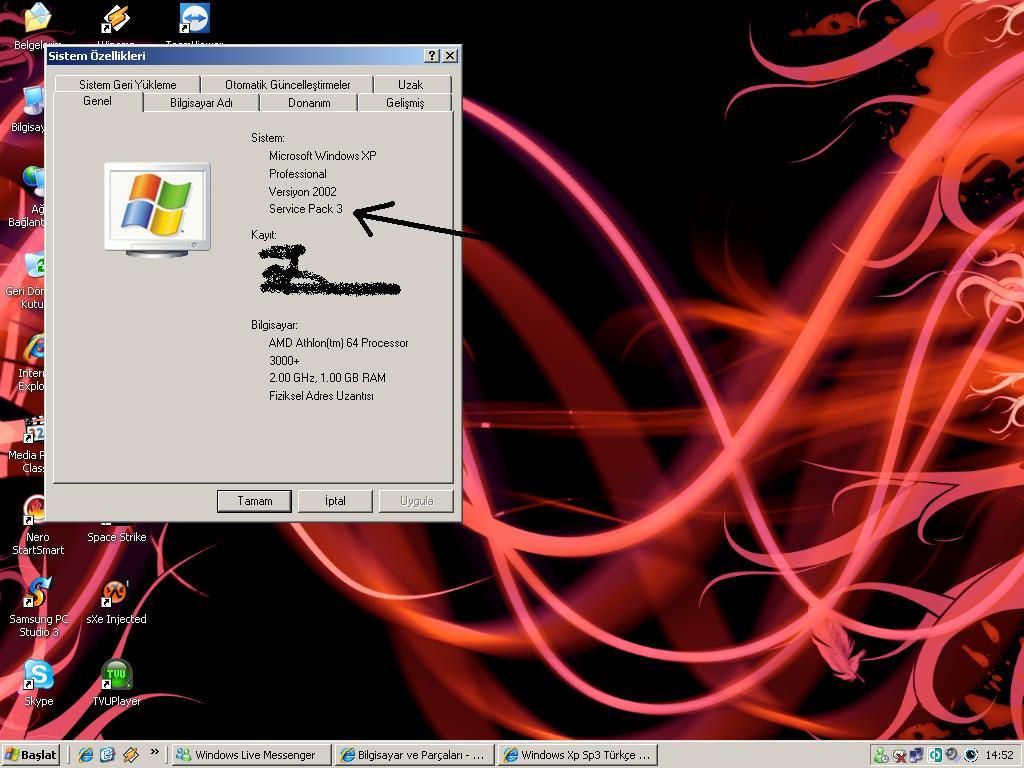Click the "2.00 GHz, 1.00 GB RAM" text
This screenshot has width=1024, height=768.
(x=327, y=377)
